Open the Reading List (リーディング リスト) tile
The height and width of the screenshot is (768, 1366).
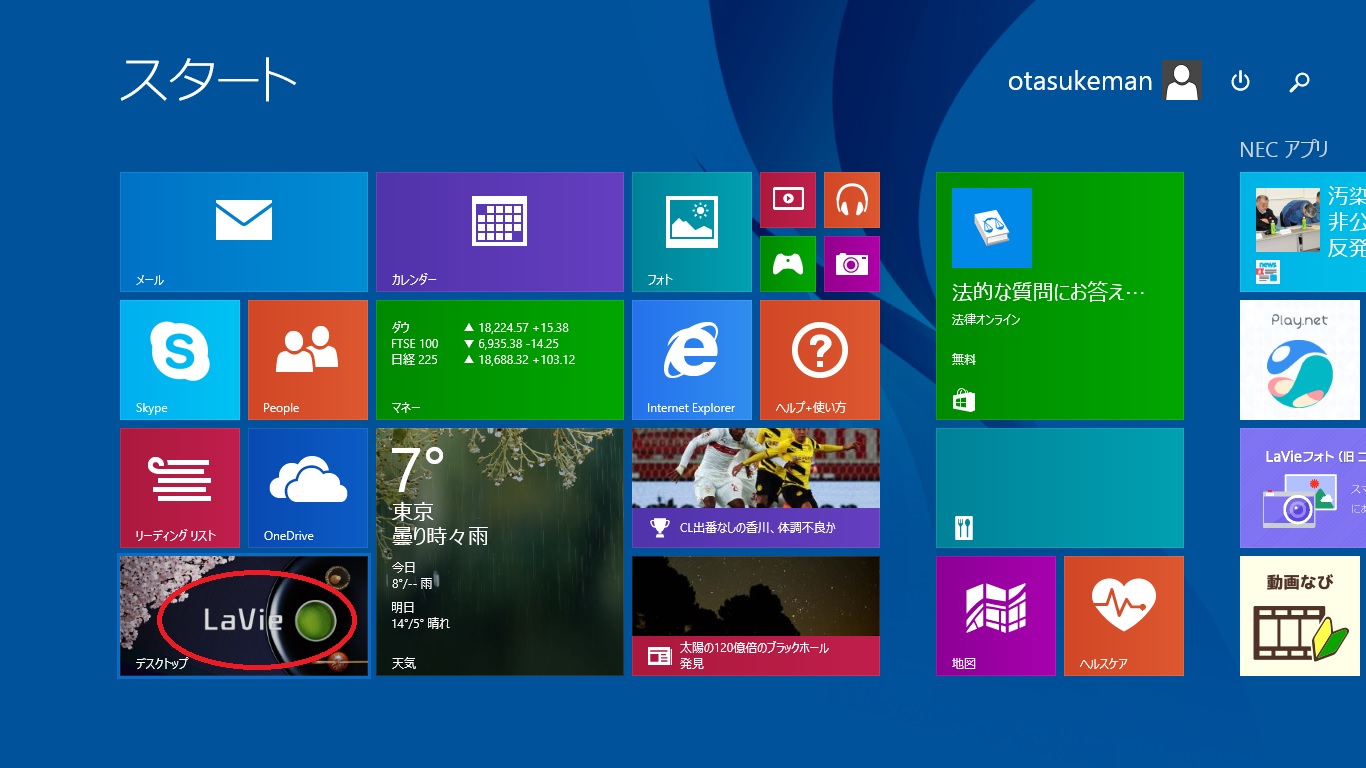[x=180, y=488]
